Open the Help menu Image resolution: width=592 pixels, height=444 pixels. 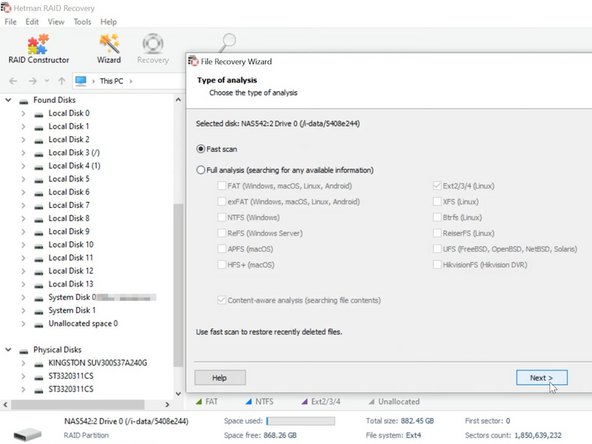click(x=108, y=22)
